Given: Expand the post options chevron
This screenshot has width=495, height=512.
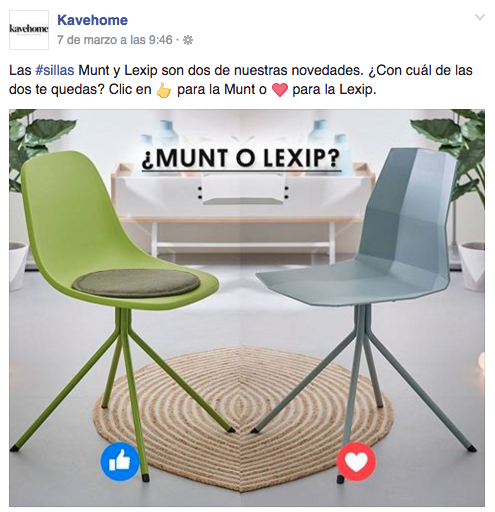Looking at the screenshot, I should point(479,17).
